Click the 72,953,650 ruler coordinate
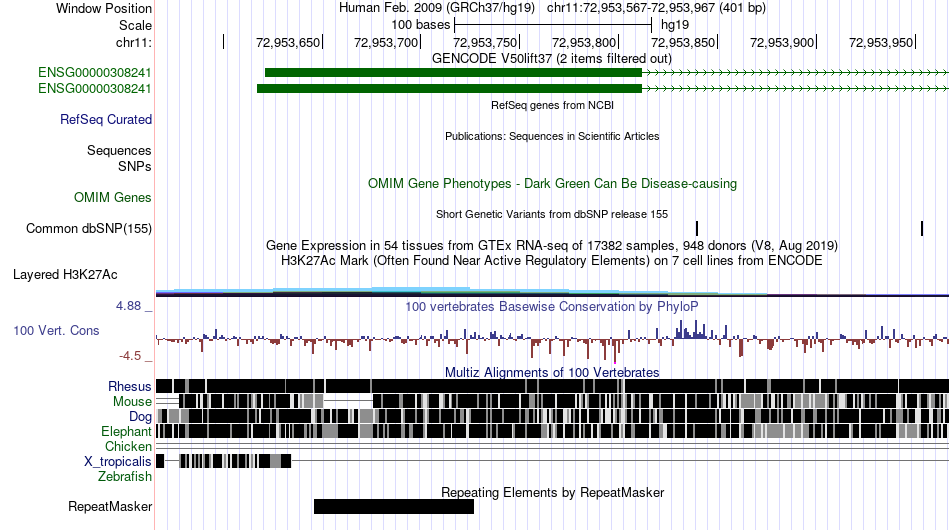The image size is (950, 530). click(288, 42)
